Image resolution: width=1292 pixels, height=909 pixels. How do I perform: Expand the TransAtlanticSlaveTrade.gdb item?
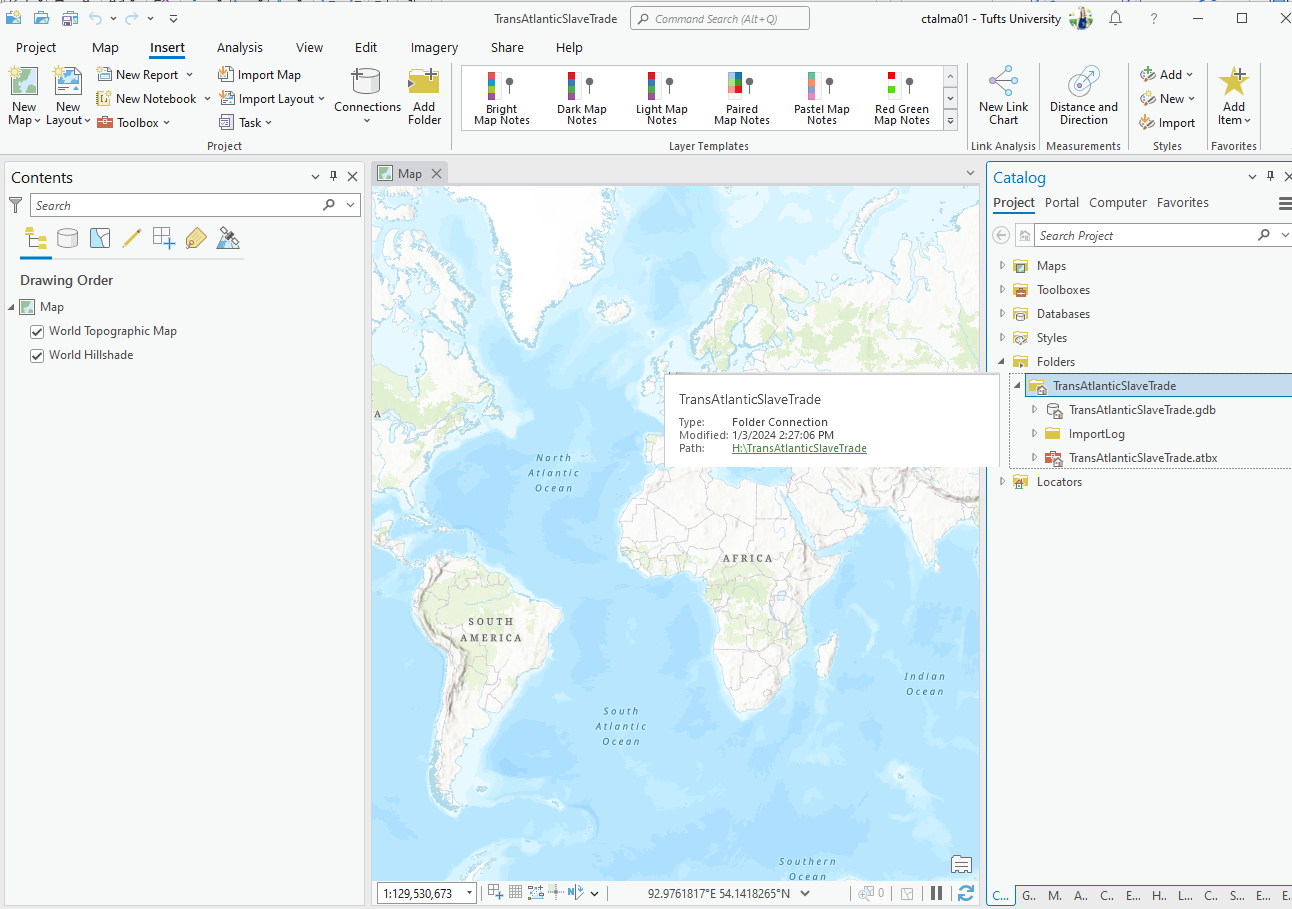(1035, 410)
